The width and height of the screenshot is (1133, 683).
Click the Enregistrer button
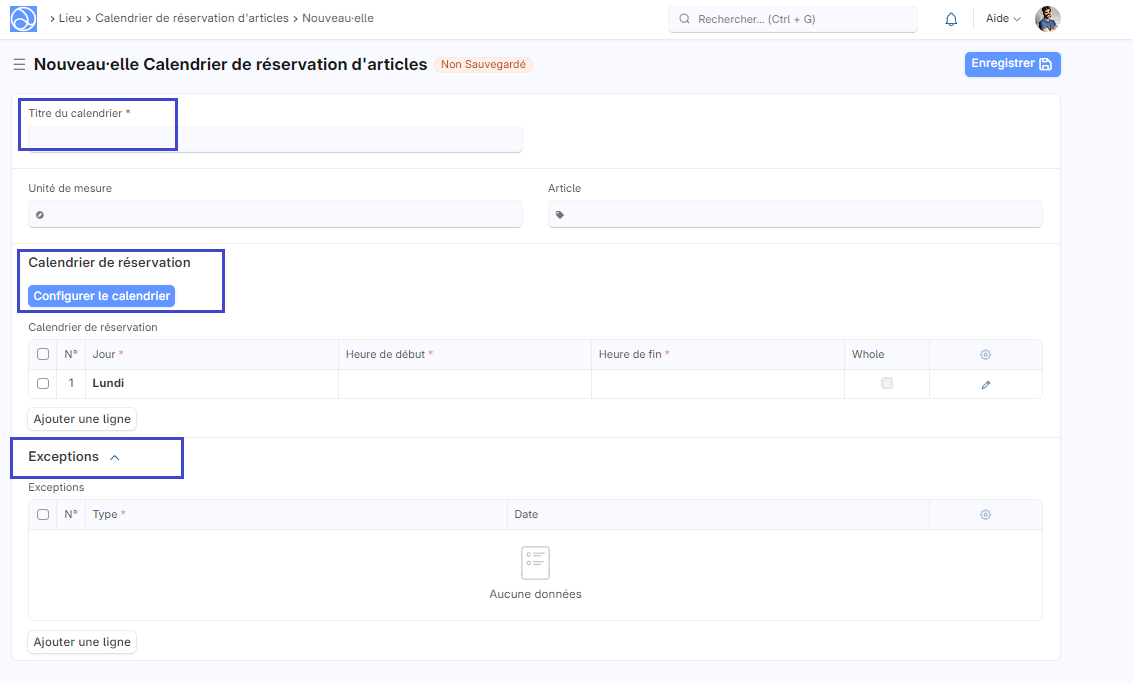click(1012, 64)
